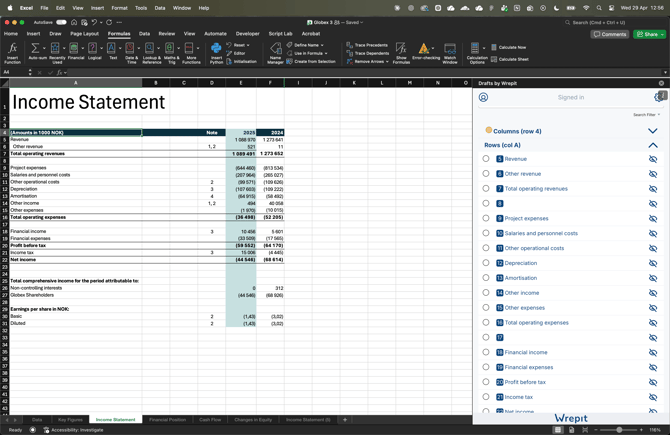Screen dimensions: 670x435
Task: Open Spotlight search in macOS menu bar
Action: (x=599, y=8)
